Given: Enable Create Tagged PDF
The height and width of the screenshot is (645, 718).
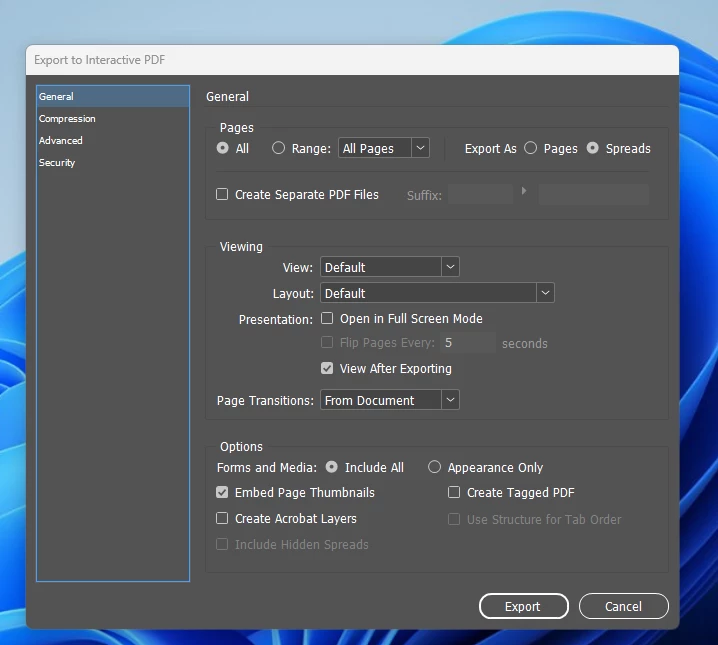Looking at the screenshot, I should [x=454, y=492].
